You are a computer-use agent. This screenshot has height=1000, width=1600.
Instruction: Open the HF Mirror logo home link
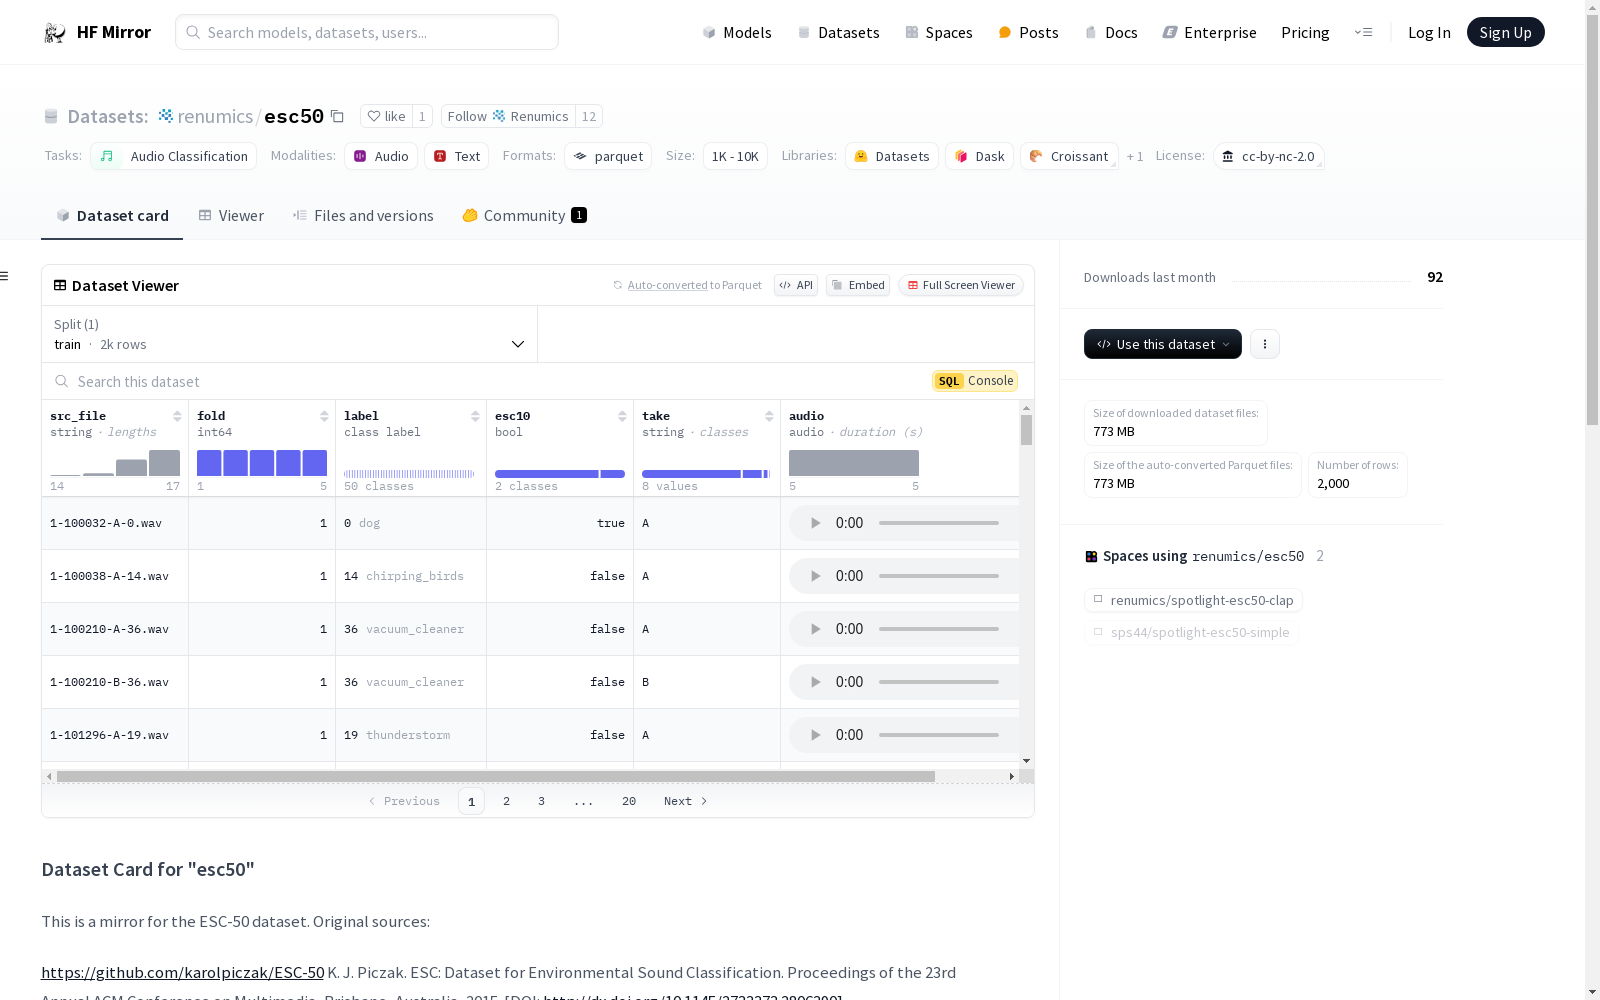click(x=97, y=32)
